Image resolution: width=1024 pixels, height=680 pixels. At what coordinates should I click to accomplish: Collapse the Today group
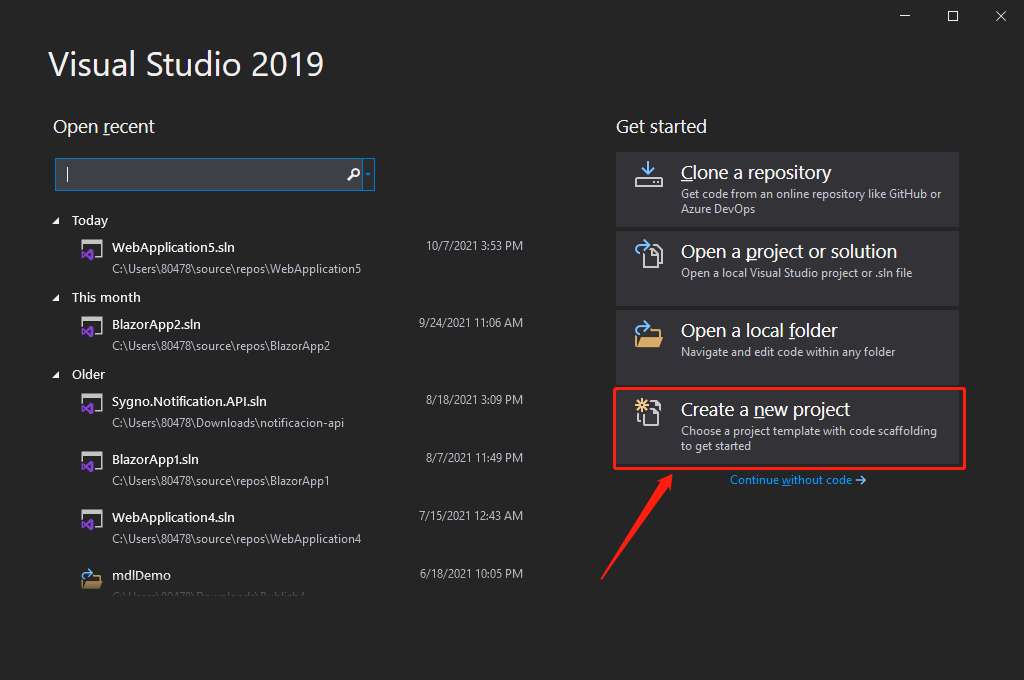pyautogui.click(x=58, y=221)
